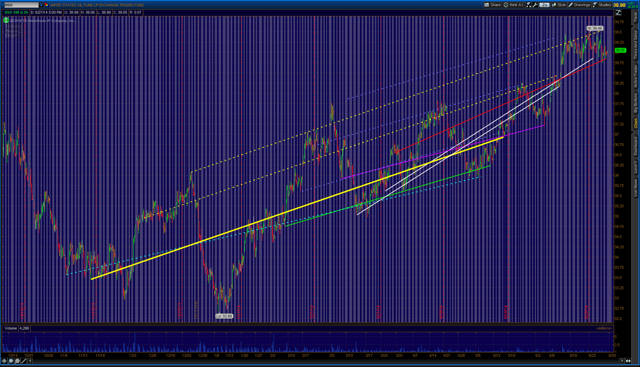The width and height of the screenshot is (640, 367).
Task: Expand the symbol selector dropdown arrow
Action: [x=41, y=5]
